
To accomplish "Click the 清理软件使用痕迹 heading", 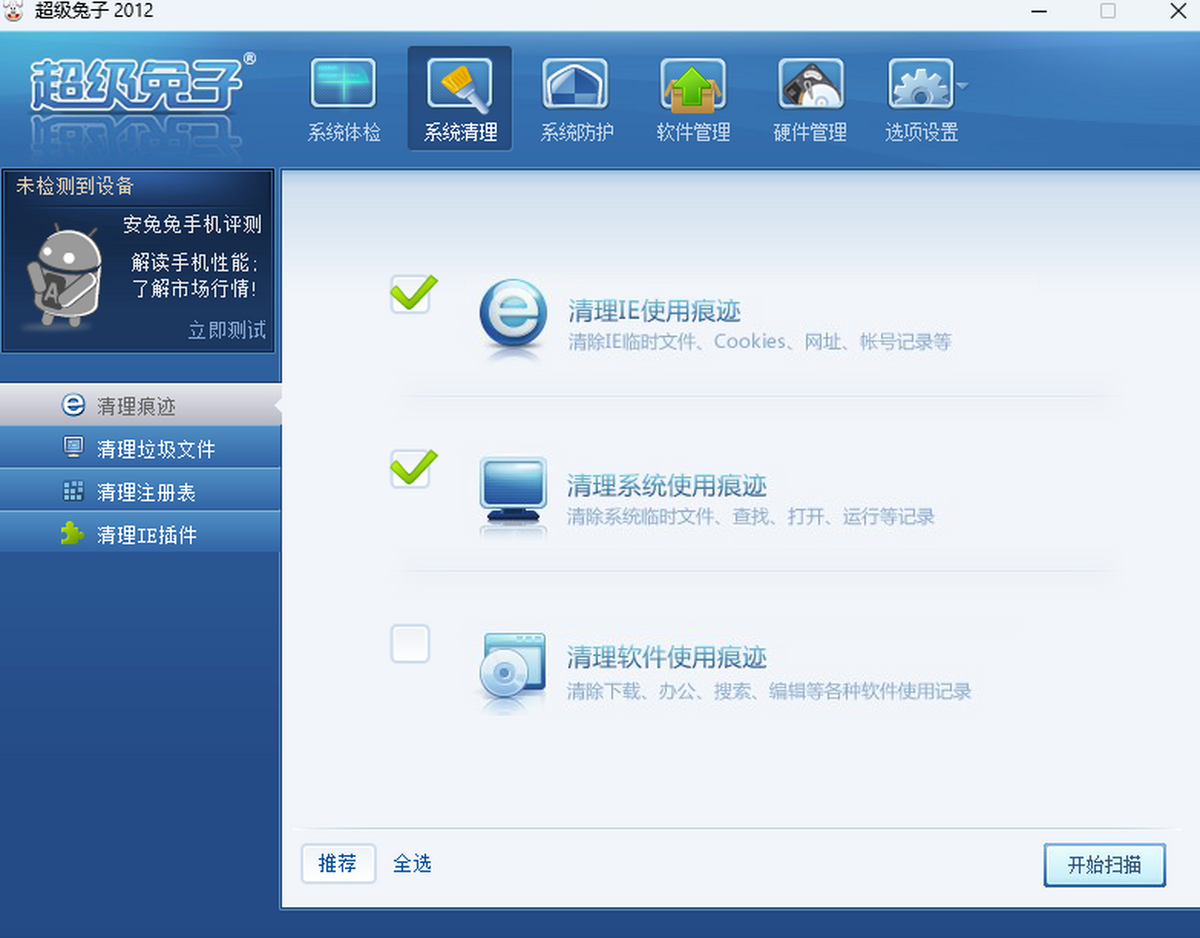I will tap(667, 657).
